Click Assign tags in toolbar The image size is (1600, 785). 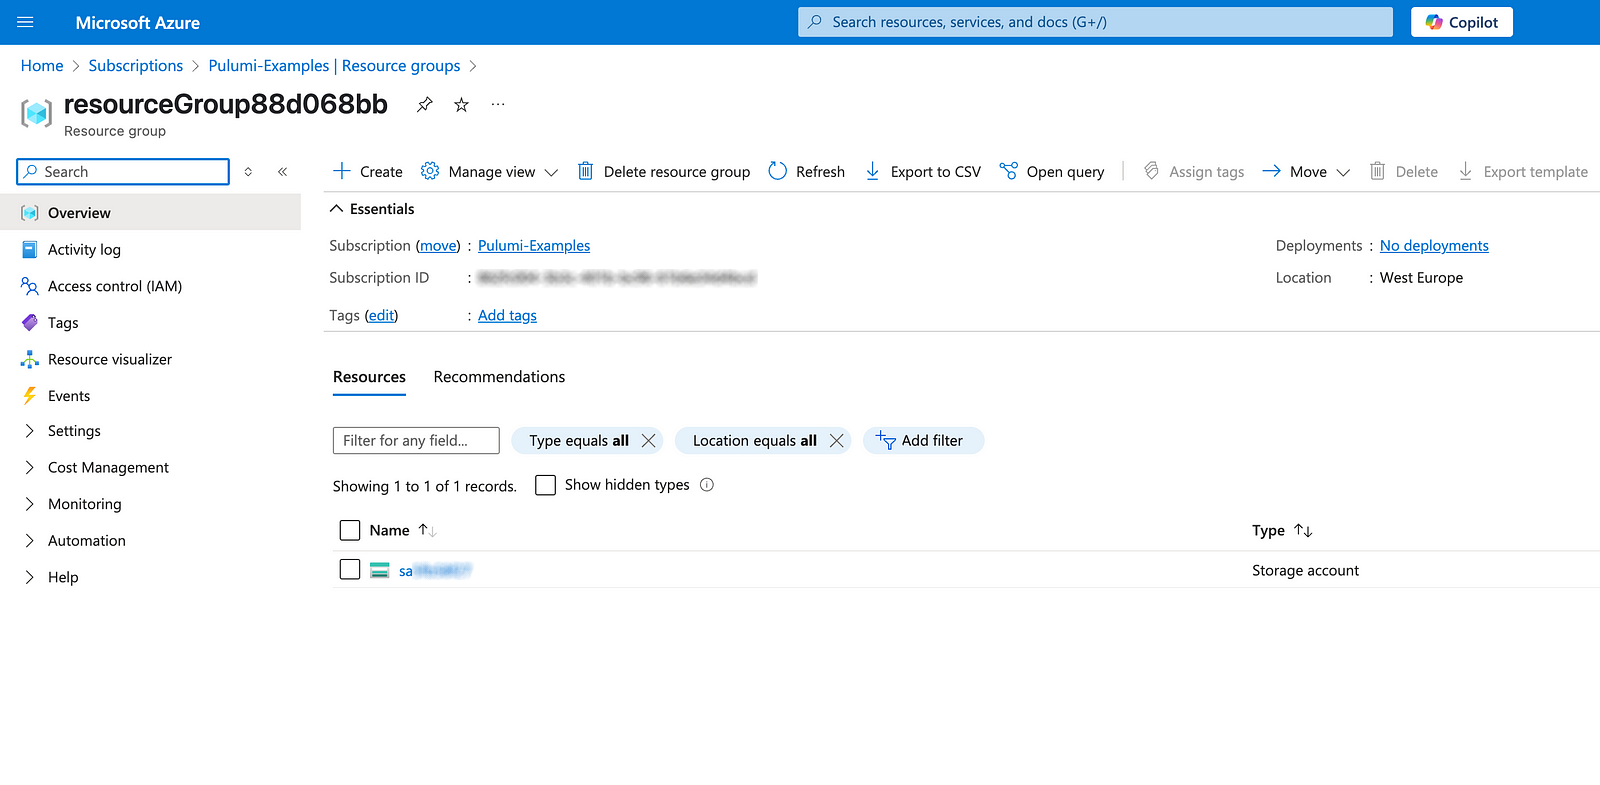[1194, 172]
